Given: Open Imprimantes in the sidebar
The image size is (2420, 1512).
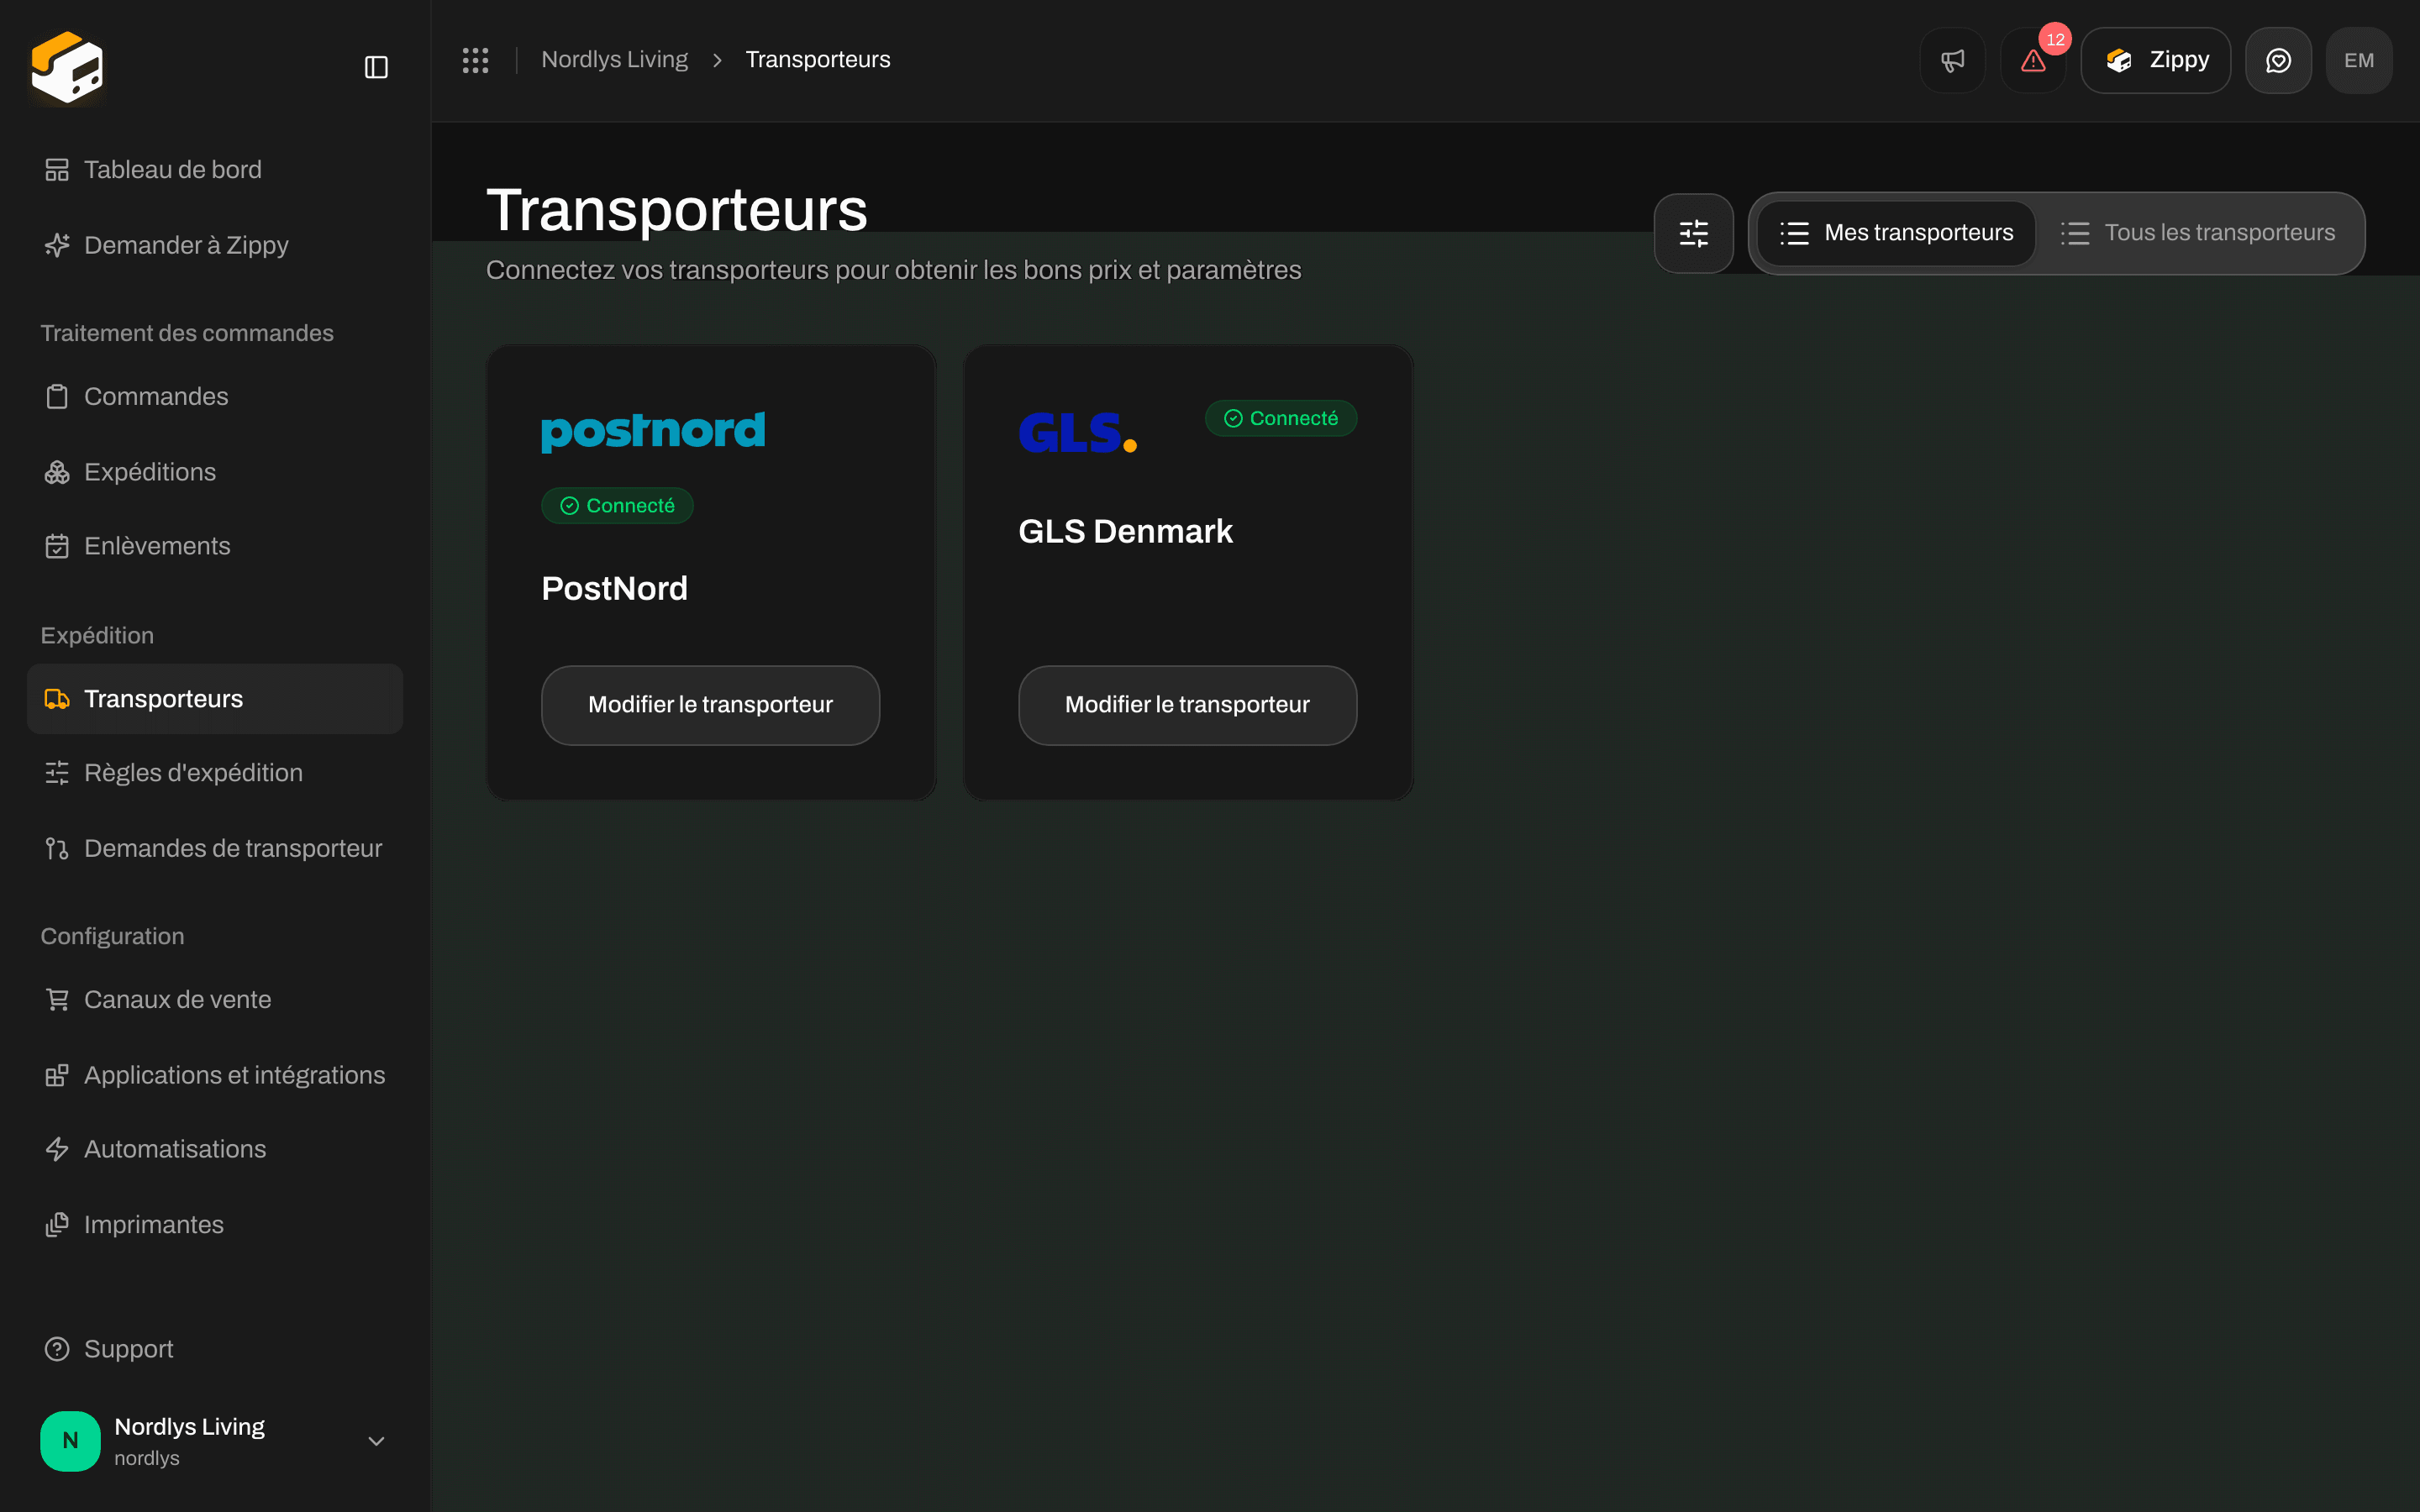Looking at the screenshot, I should 215,1225.
